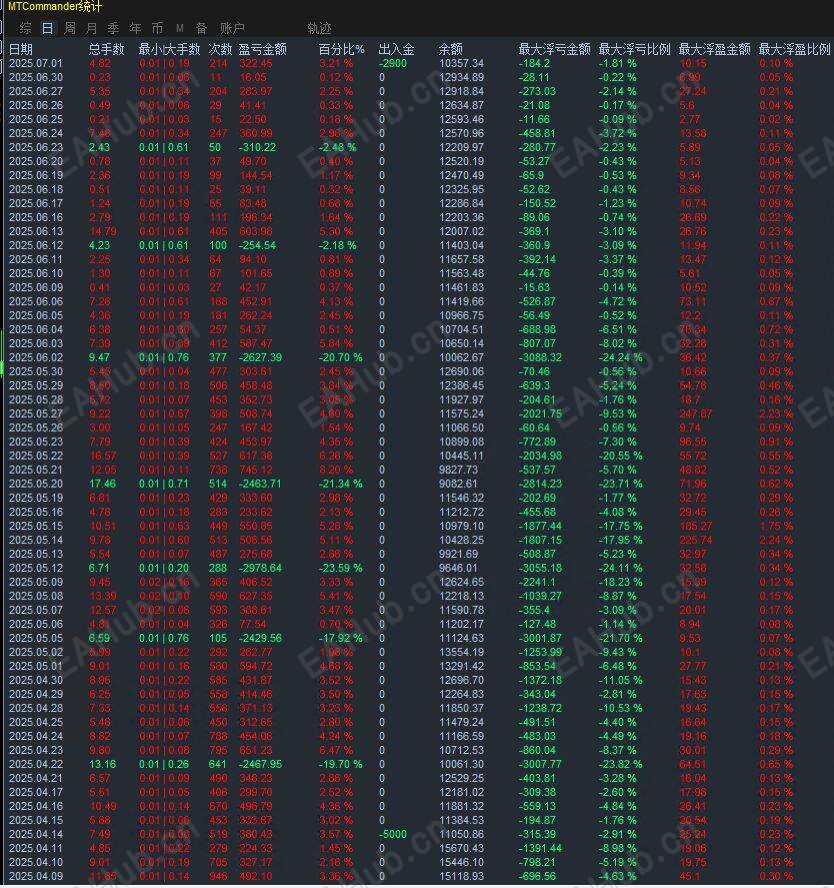Click the loss value -310.22

coord(258,147)
